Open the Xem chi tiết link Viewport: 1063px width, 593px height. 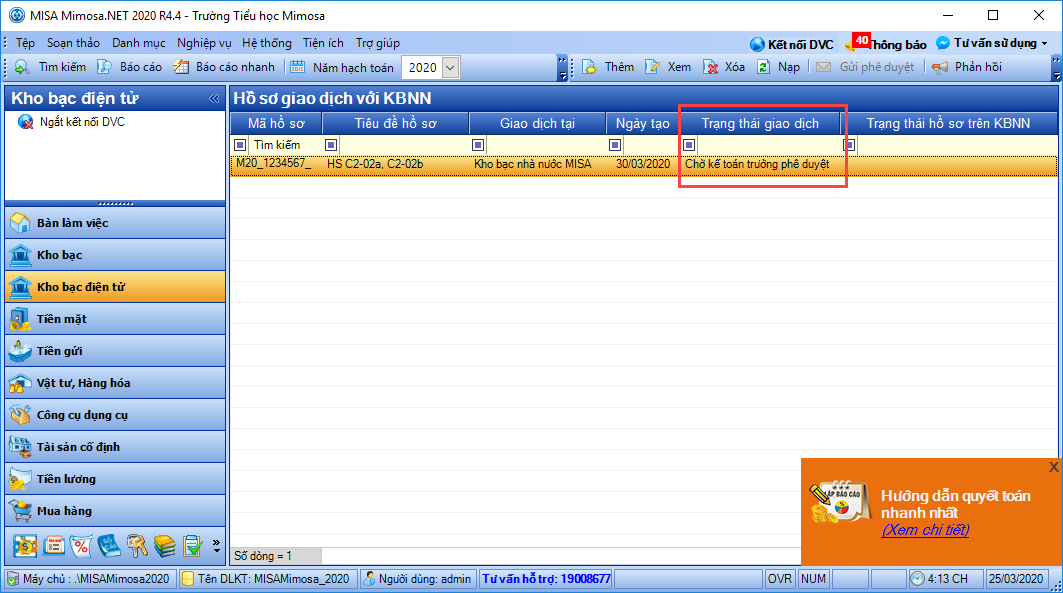click(925, 530)
